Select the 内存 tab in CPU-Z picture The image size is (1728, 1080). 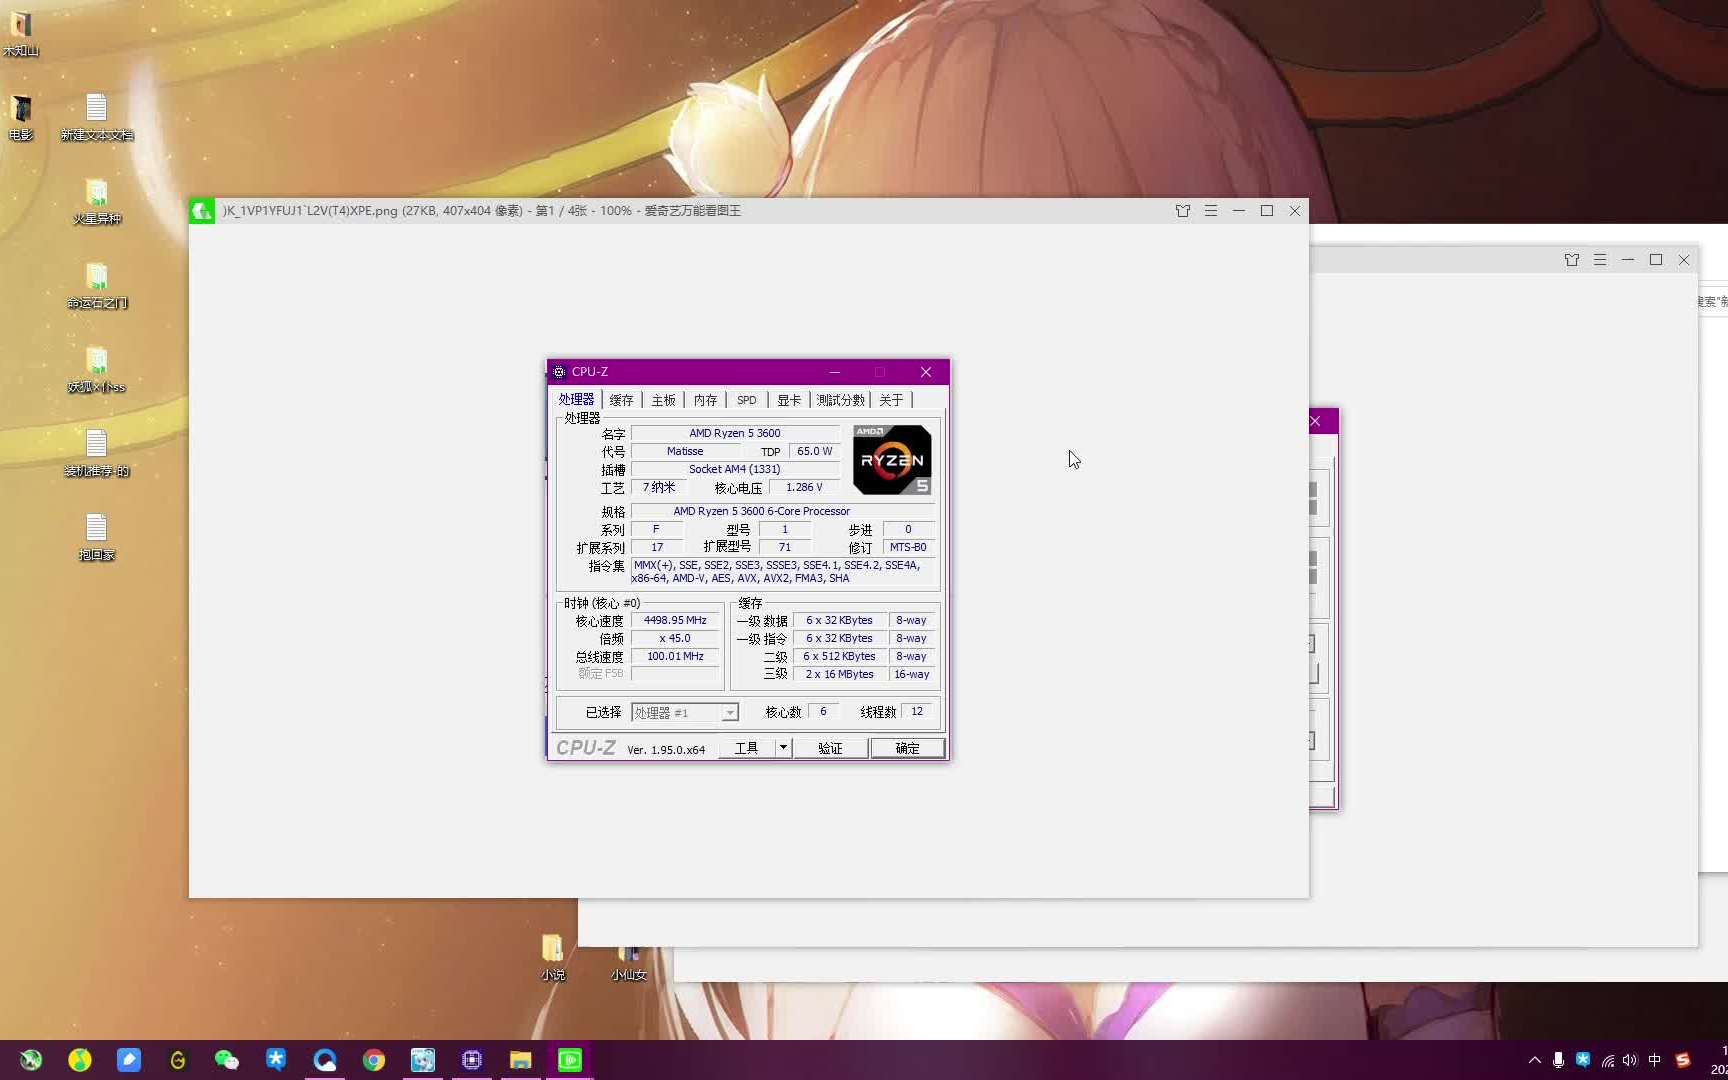click(x=706, y=400)
